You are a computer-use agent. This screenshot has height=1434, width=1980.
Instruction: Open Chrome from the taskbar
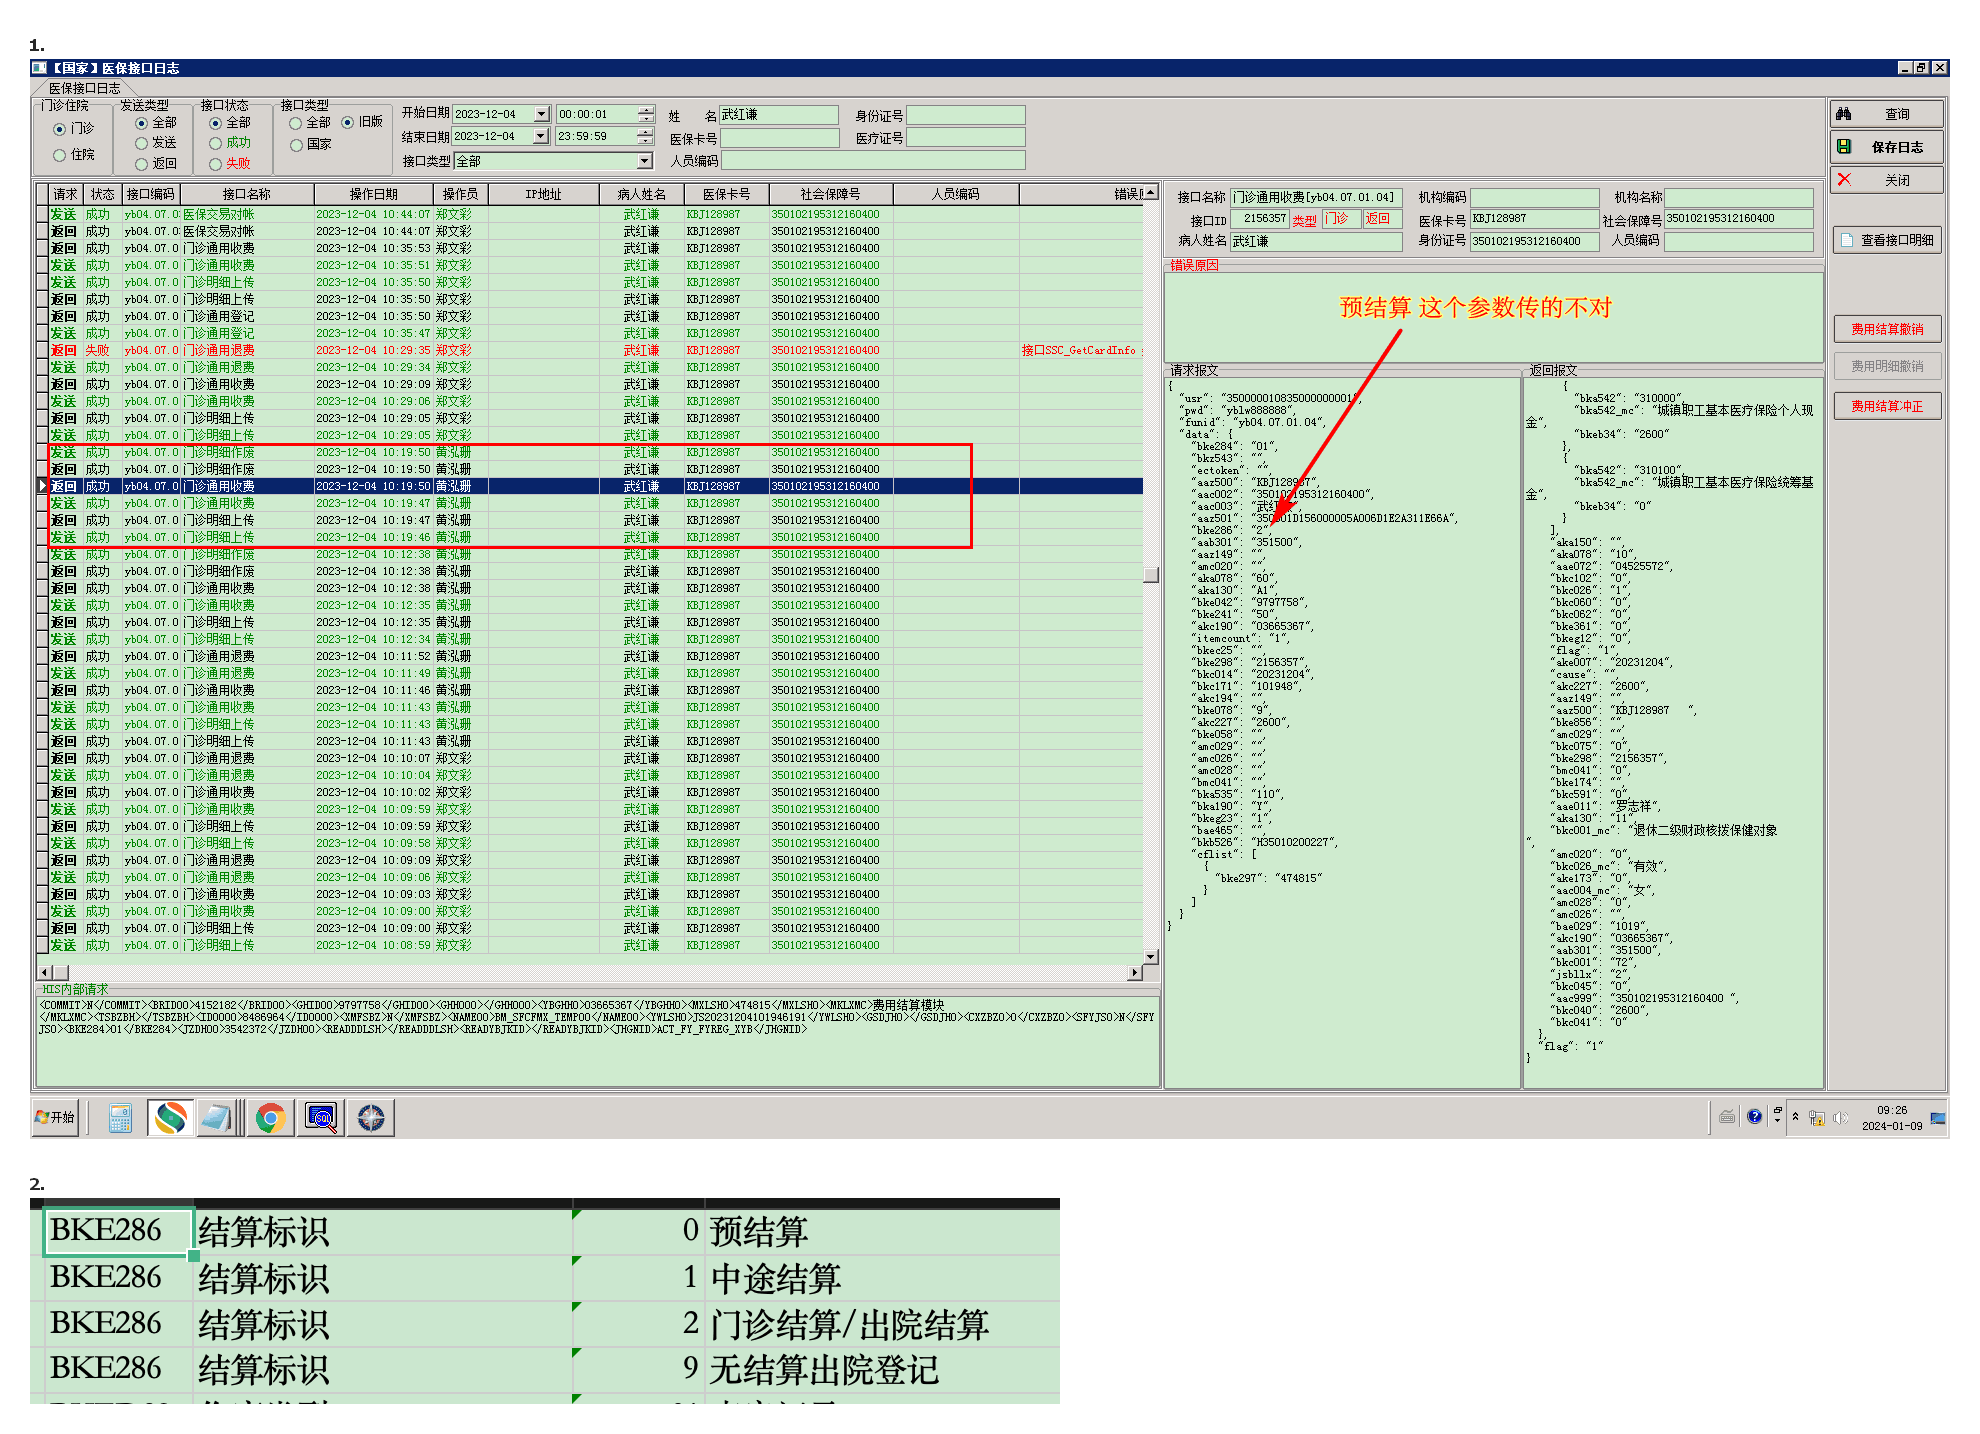click(270, 1118)
